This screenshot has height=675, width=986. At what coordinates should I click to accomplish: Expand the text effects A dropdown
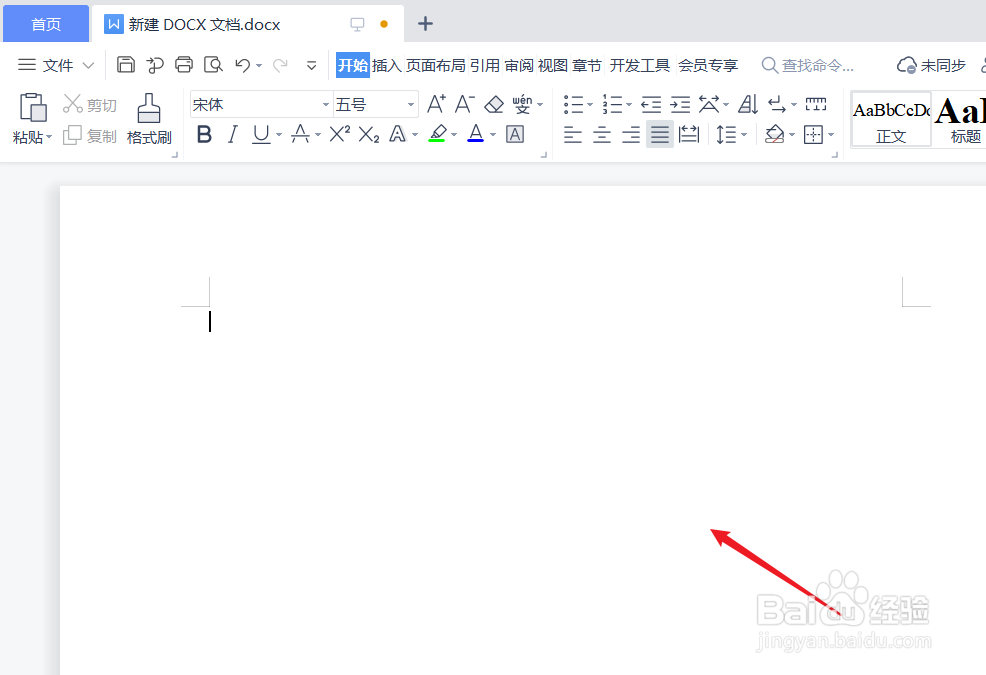415,135
